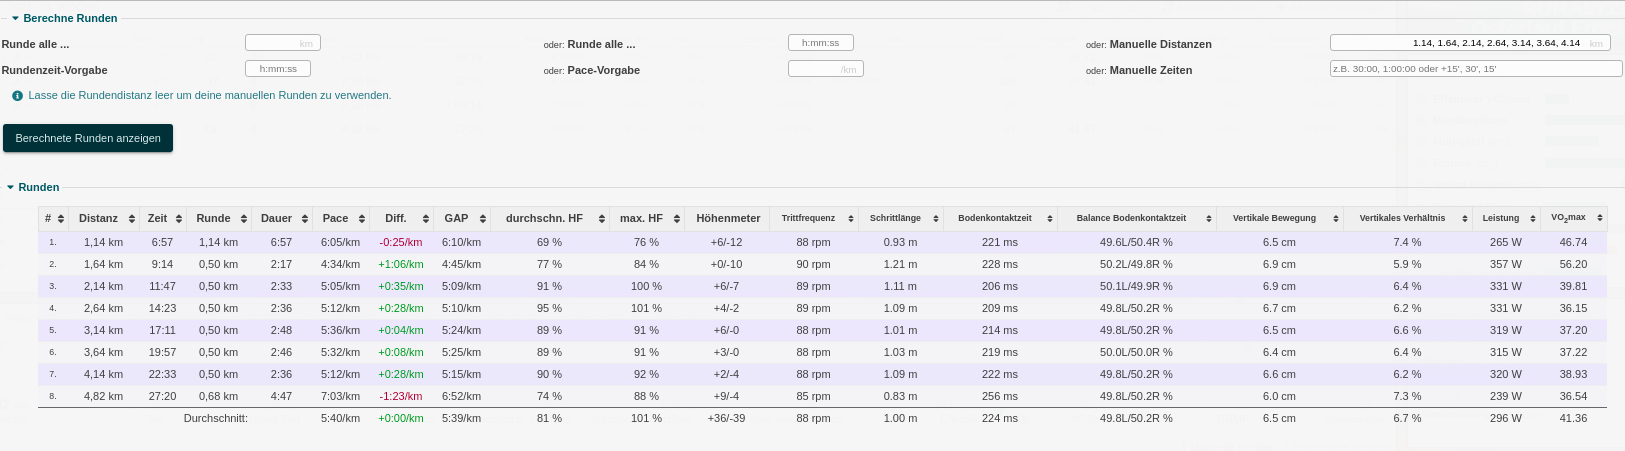Select the row for round 3
Viewport: 1625px width, 451px height.
click(600, 286)
